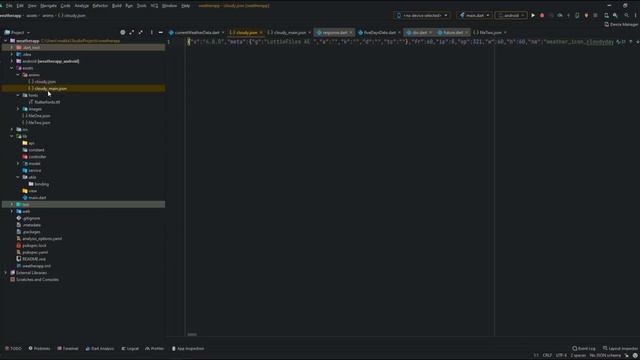Open the android target dropdown
The image size is (640, 360).
(511, 16)
